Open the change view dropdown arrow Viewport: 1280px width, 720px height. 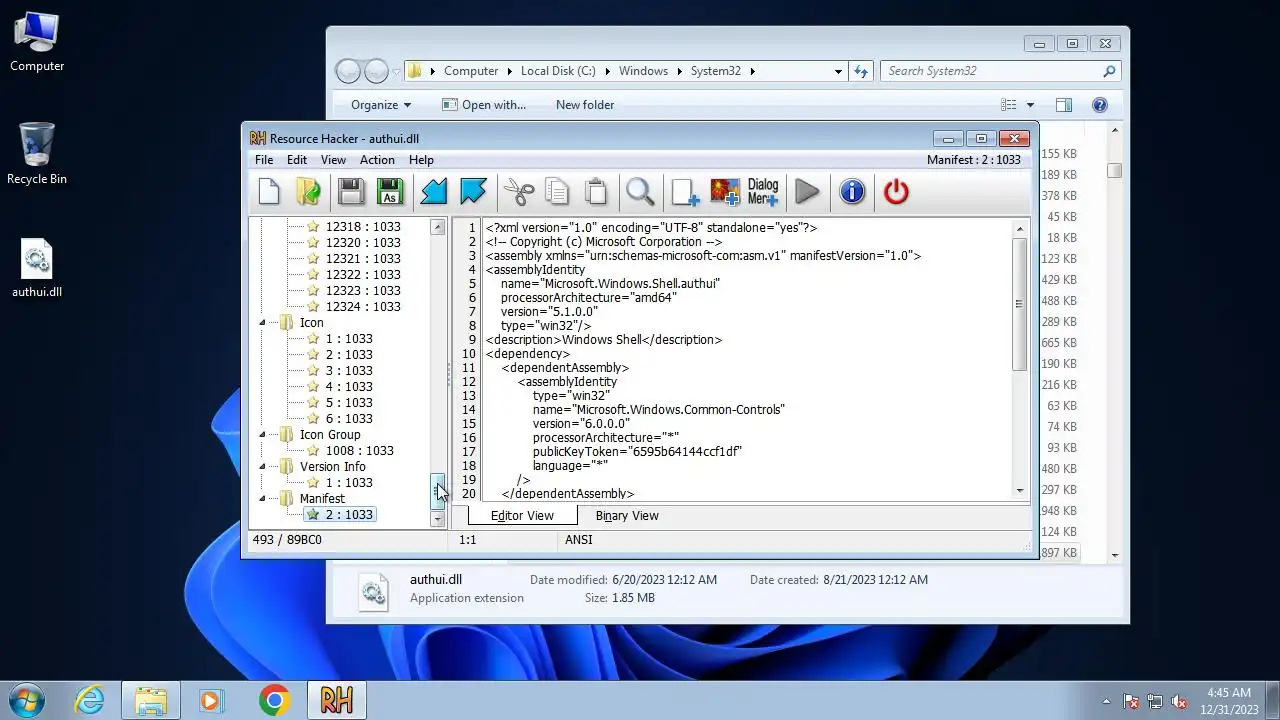click(1030, 105)
